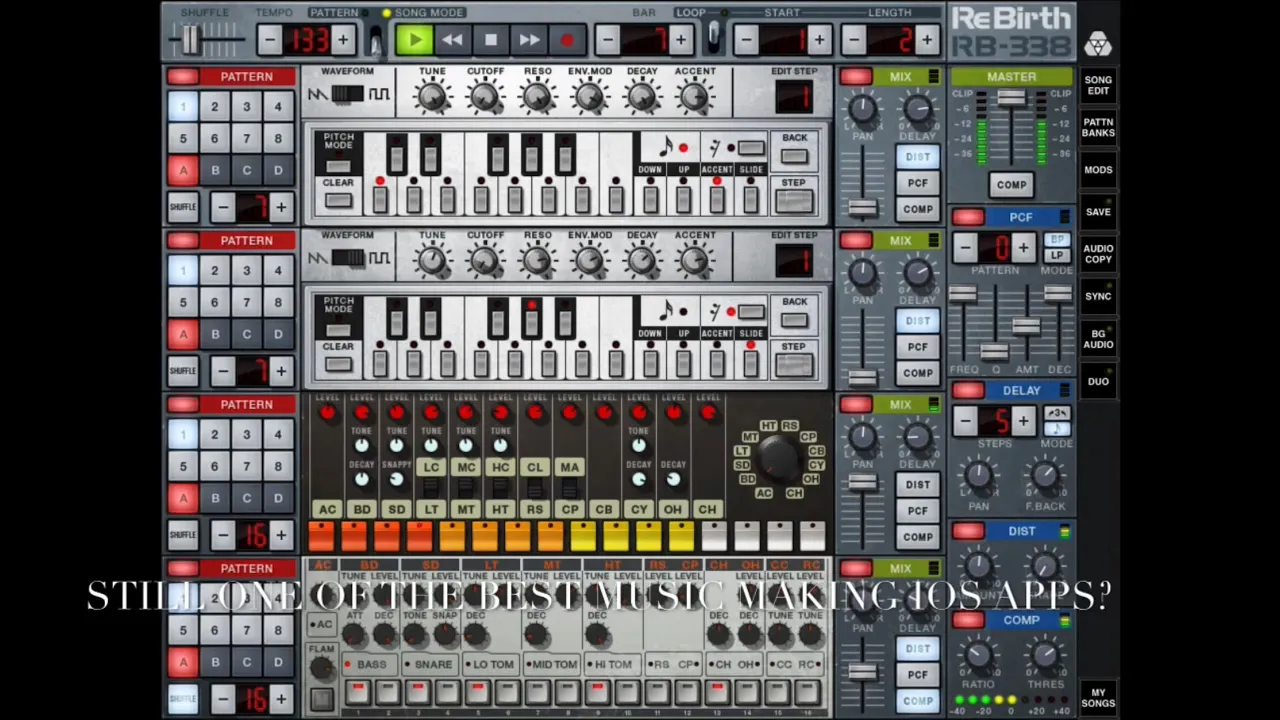The image size is (1280, 720).
Task: Click the Delay F.Back knob
Action: pyautogui.click(x=1045, y=478)
